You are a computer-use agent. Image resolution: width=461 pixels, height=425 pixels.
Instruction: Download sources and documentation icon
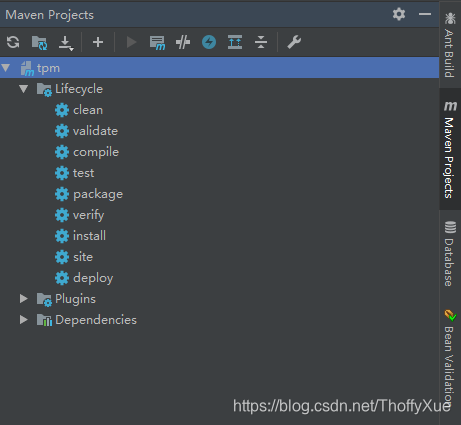66,43
